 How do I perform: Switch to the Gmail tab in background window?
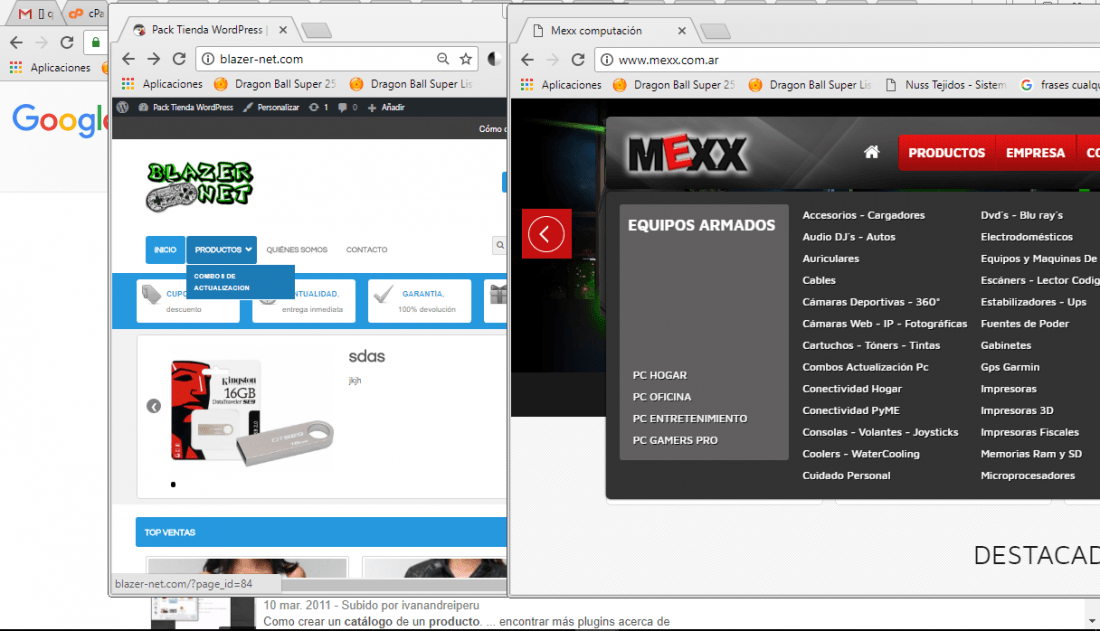click(35, 13)
